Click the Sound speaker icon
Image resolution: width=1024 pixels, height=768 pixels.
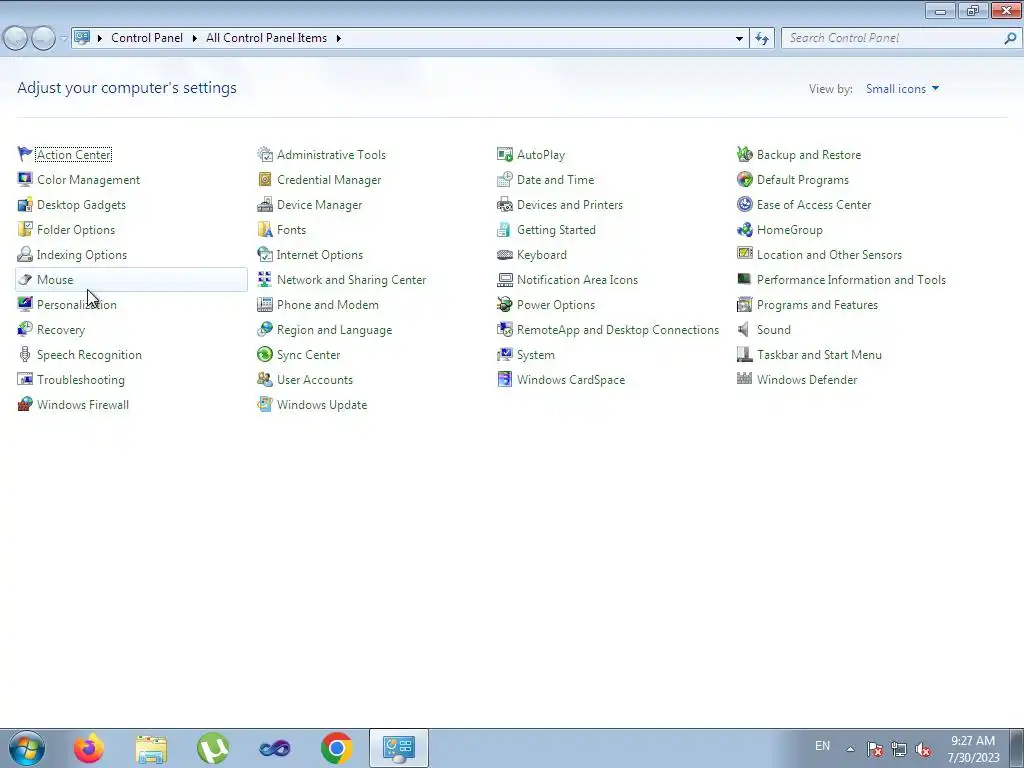coord(743,329)
